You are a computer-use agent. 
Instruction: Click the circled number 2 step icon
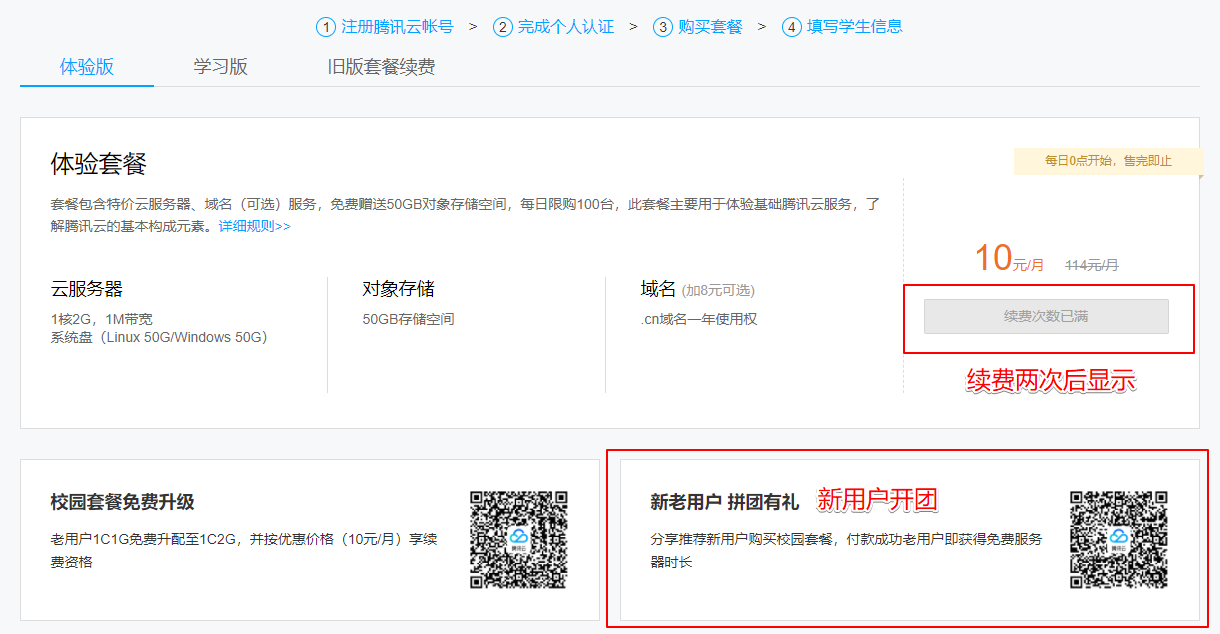click(503, 27)
